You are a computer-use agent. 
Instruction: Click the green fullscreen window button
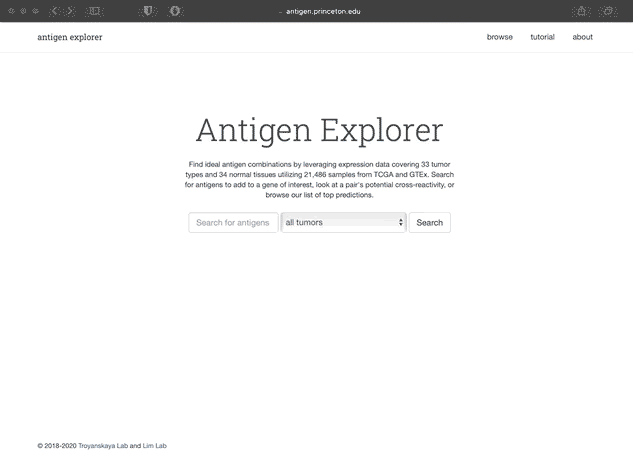click(x=37, y=11)
